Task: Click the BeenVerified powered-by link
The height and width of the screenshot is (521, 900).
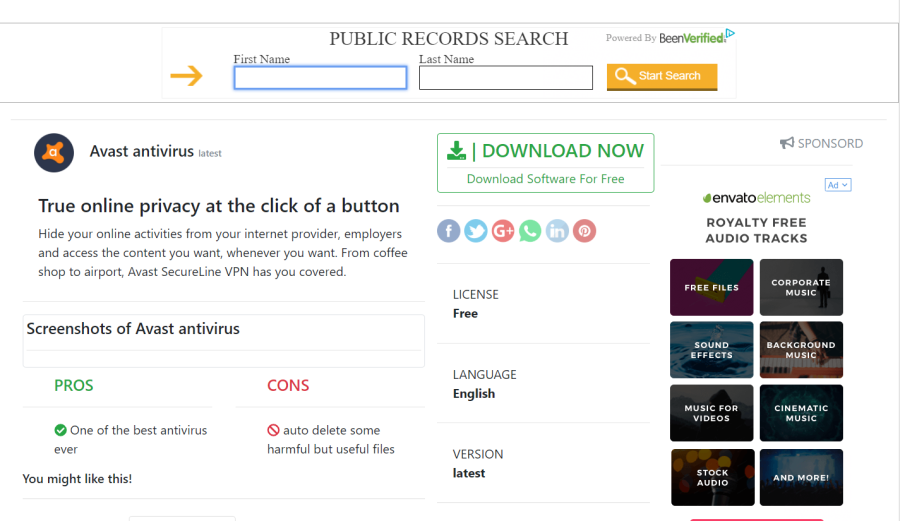Action: point(665,38)
